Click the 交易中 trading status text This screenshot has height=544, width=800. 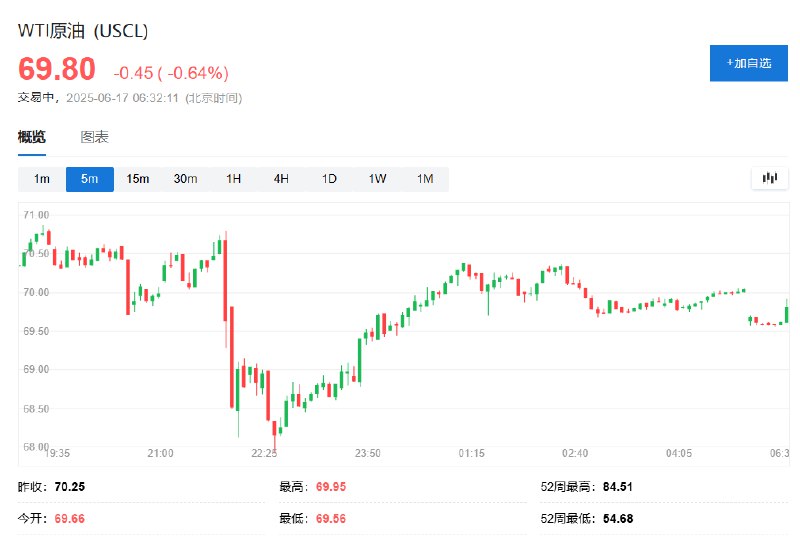36,97
